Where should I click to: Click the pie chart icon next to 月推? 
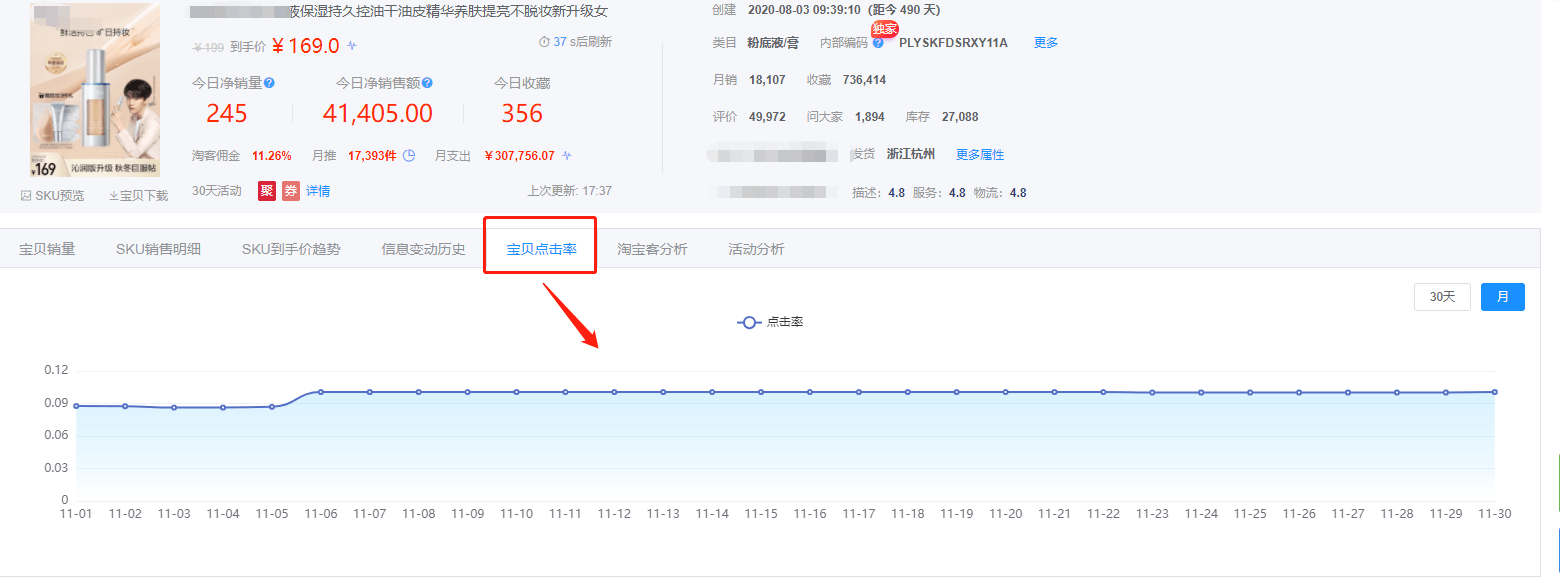[x=410, y=155]
